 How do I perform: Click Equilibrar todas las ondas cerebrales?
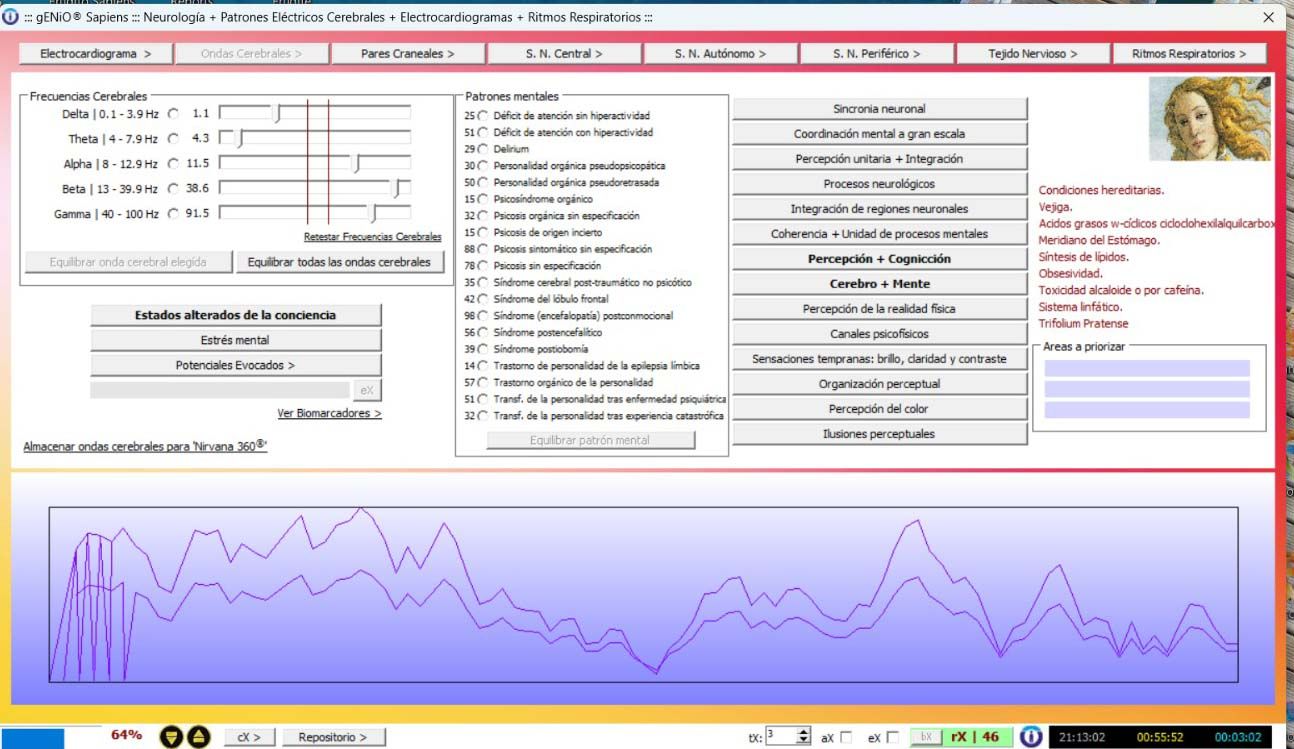point(339,262)
